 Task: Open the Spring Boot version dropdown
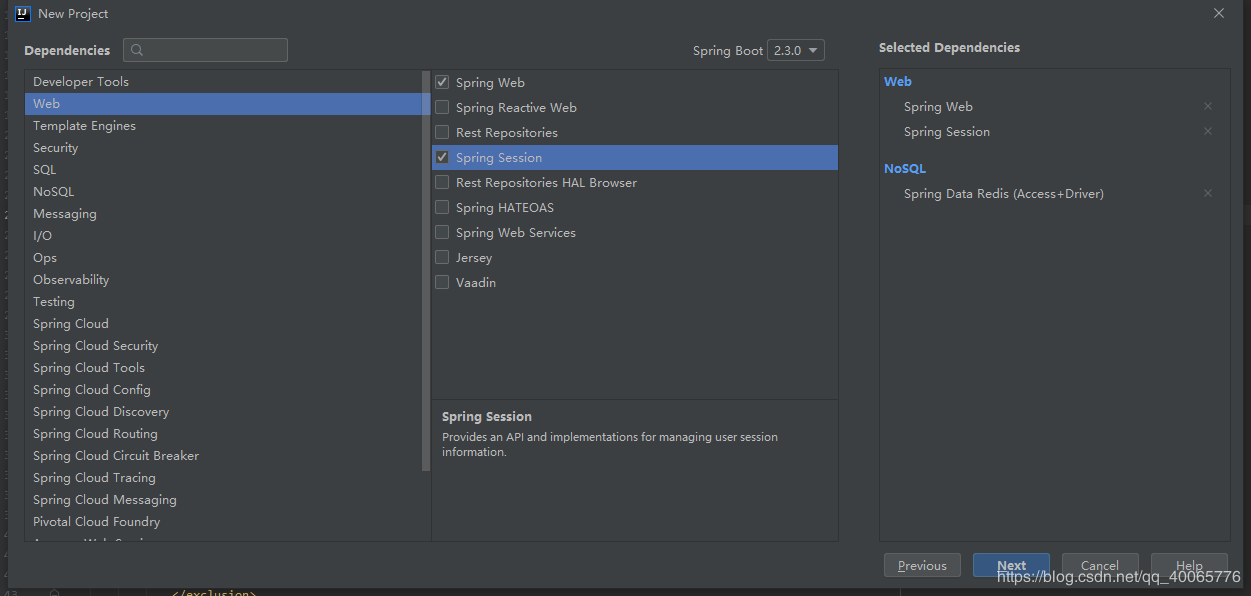(796, 50)
